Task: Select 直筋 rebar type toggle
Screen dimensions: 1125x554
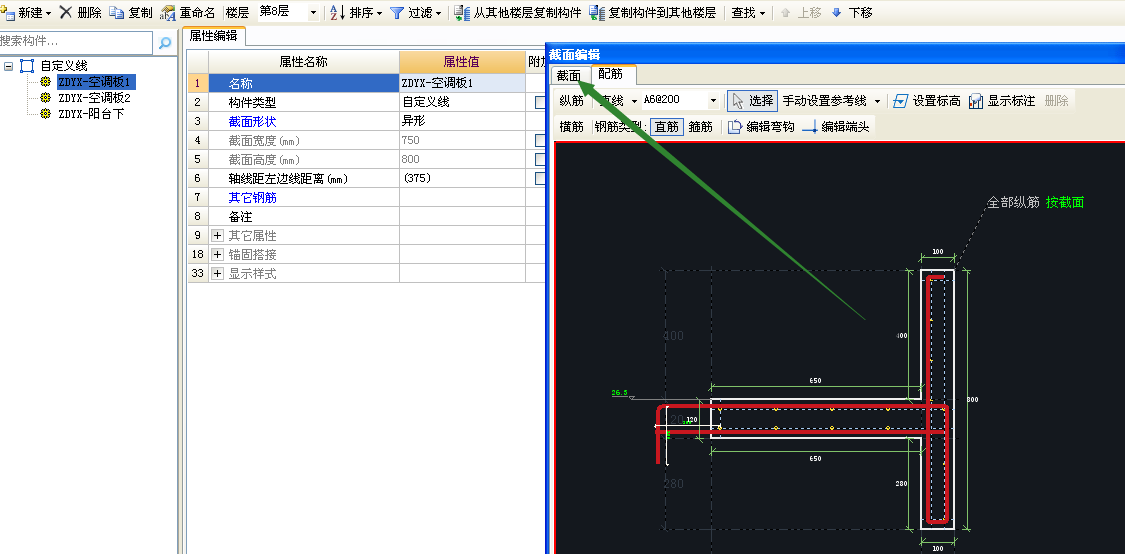Action: [667, 127]
